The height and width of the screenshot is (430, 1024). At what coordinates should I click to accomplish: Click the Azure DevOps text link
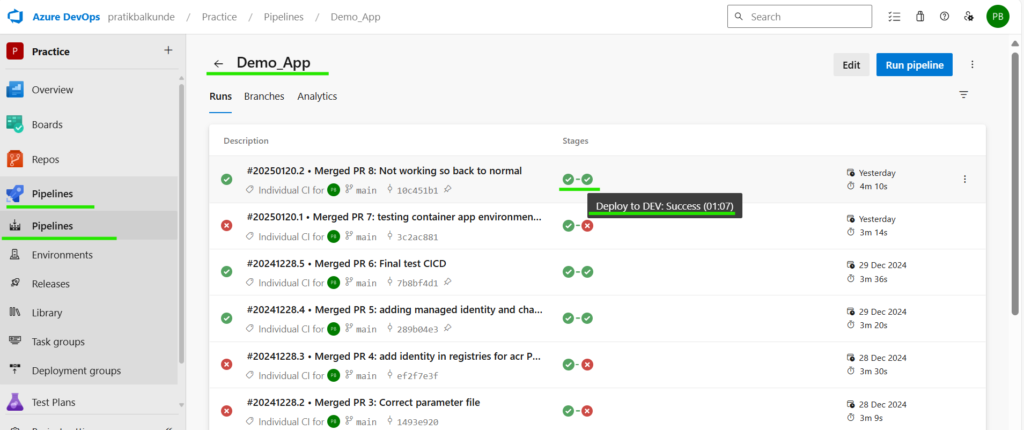66,17
